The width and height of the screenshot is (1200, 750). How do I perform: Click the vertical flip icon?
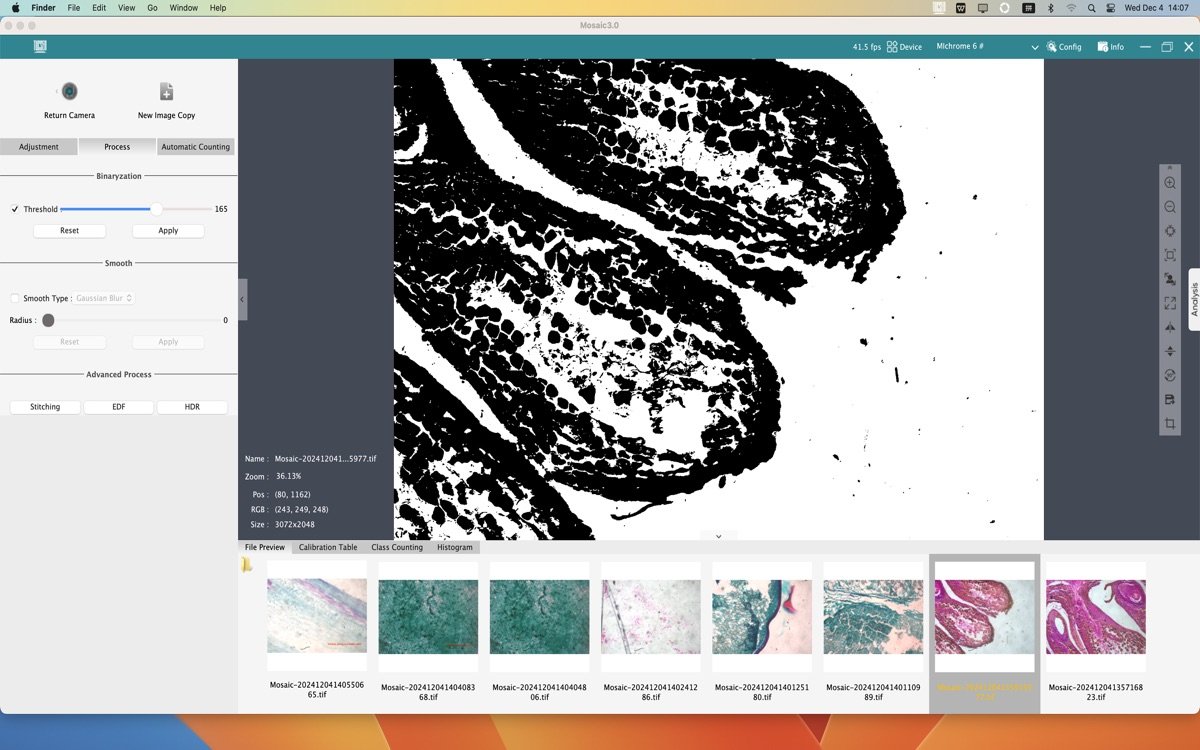pos(1170,351)
